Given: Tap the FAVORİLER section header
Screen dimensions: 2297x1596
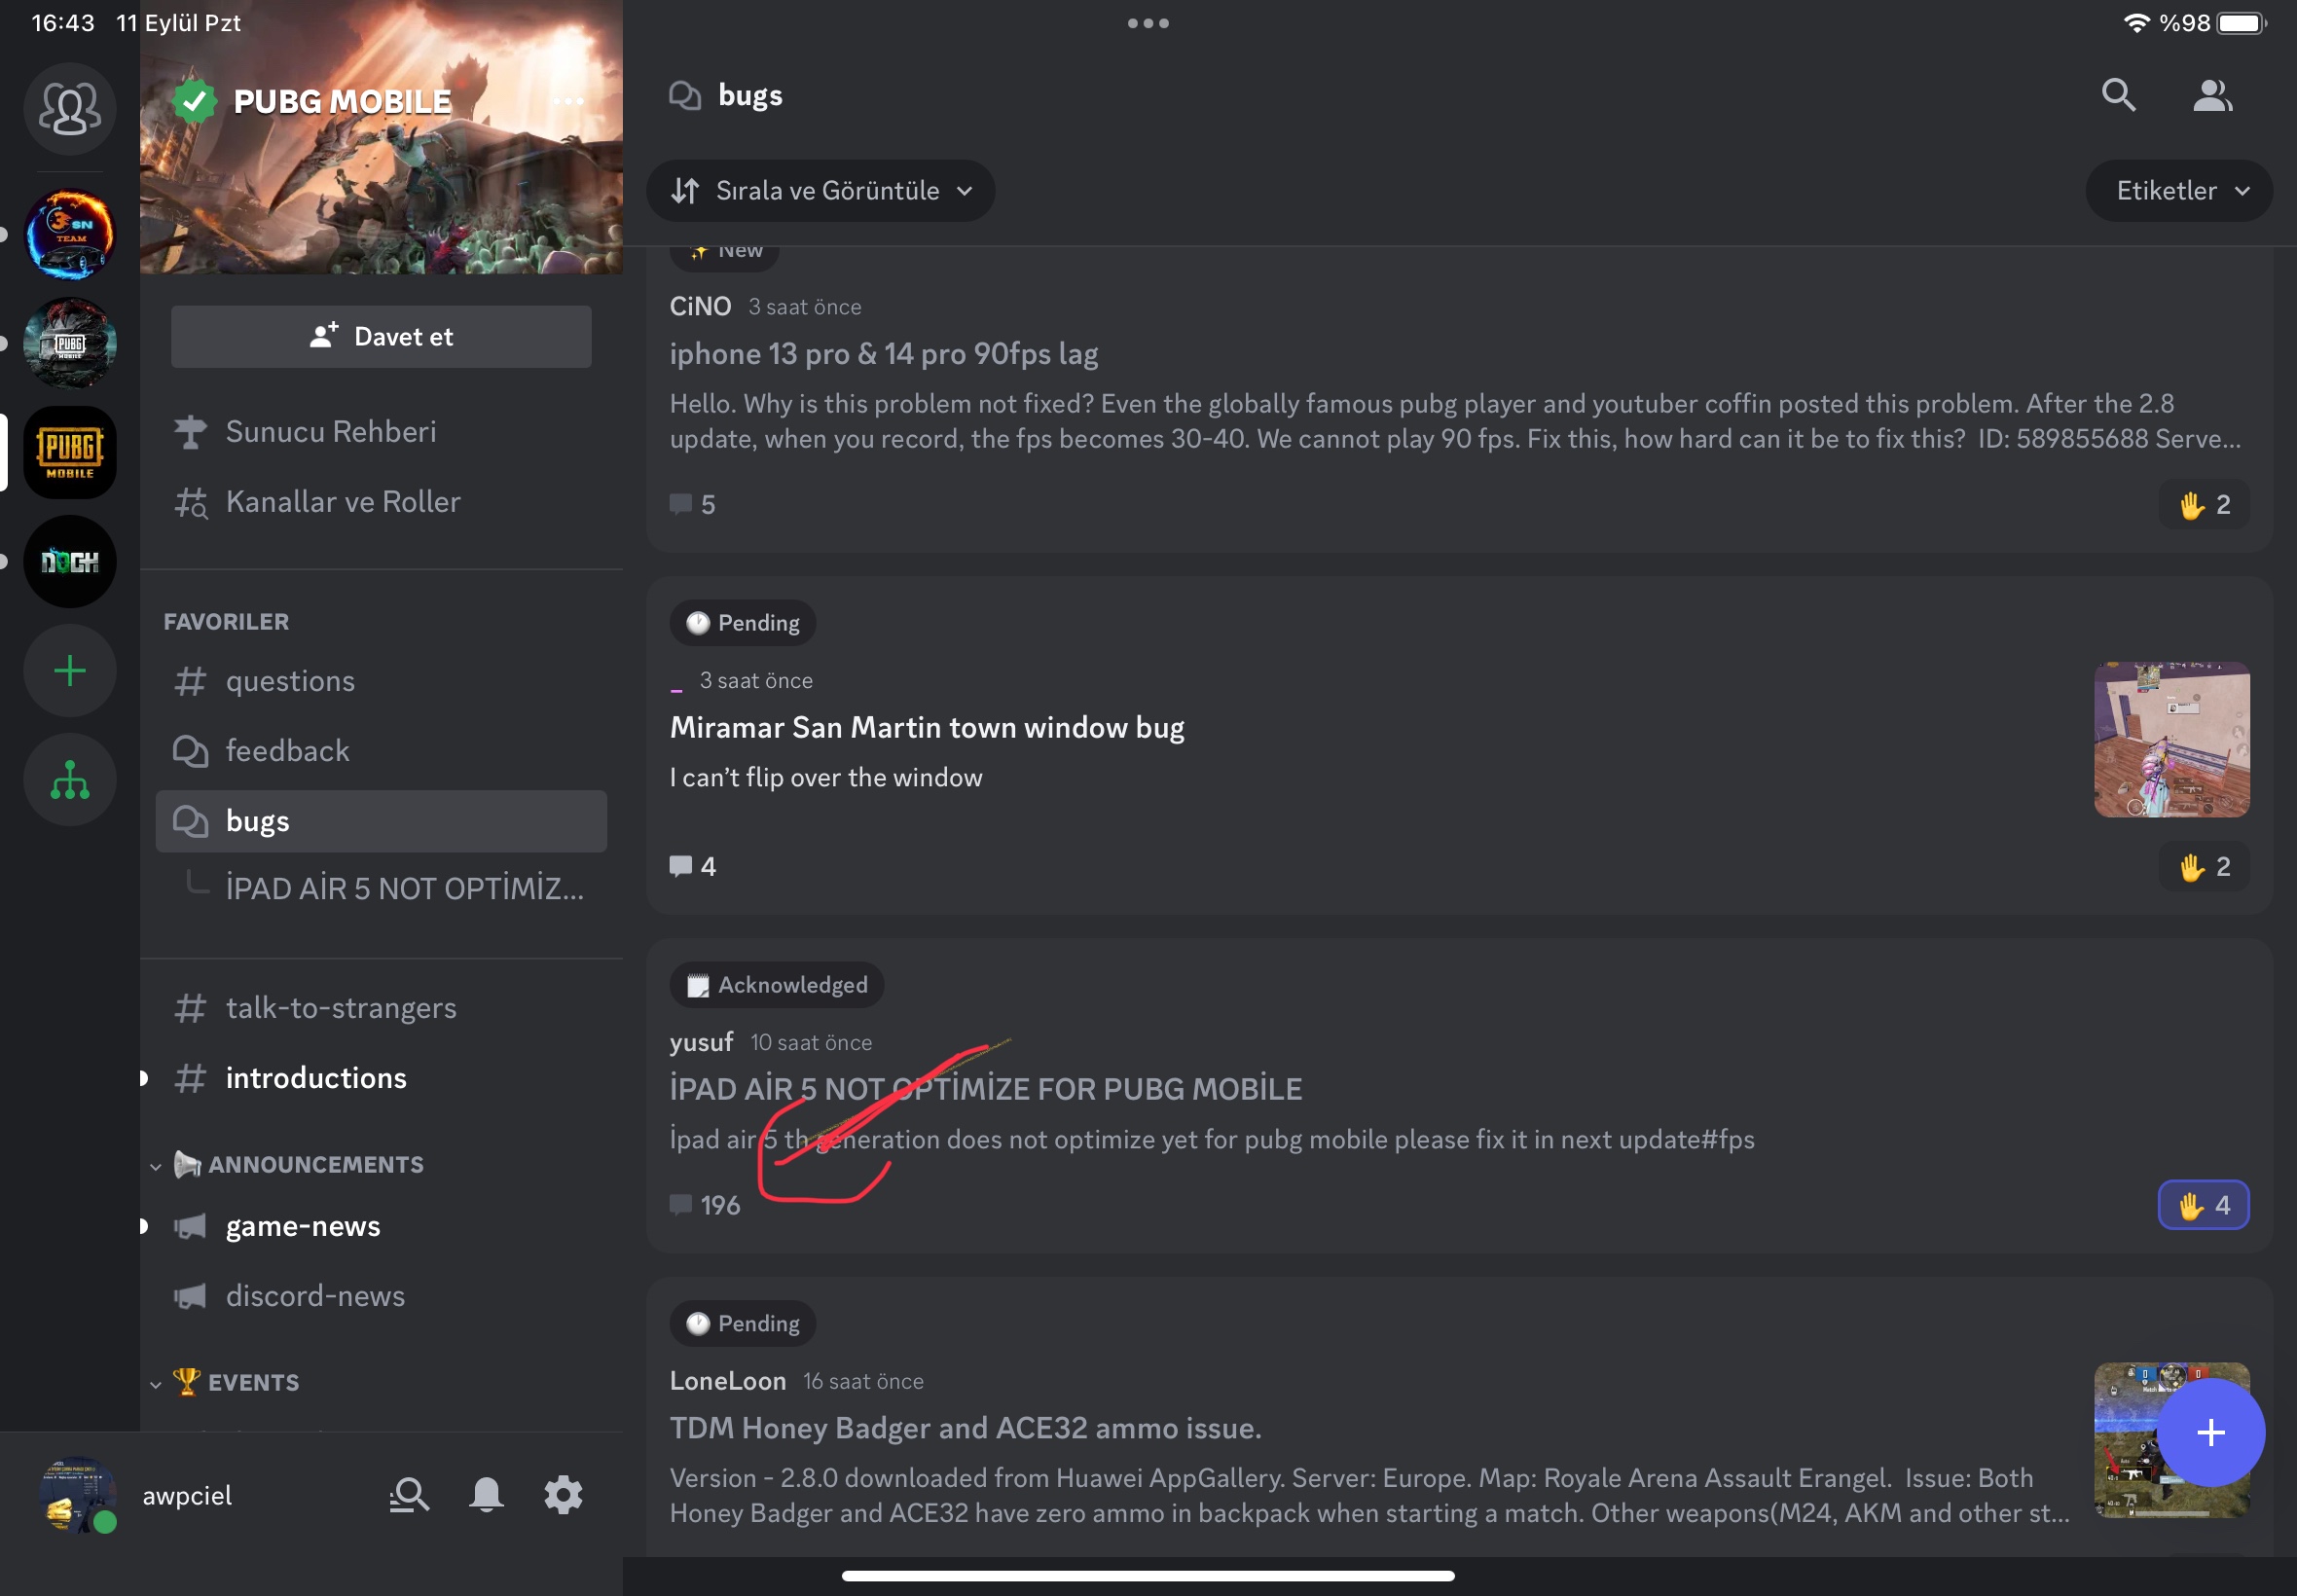Looking at the screenshot, I should 226,621.
